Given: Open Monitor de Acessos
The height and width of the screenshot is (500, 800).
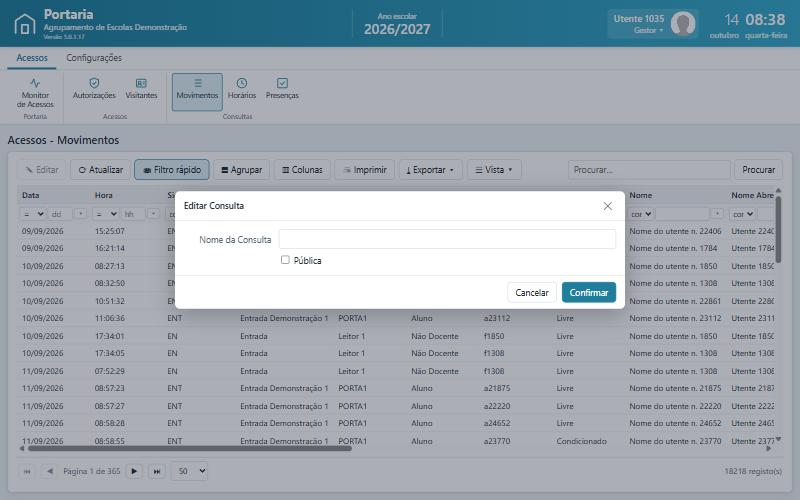Looking at the screenshot, I should [x=35, y=93].
